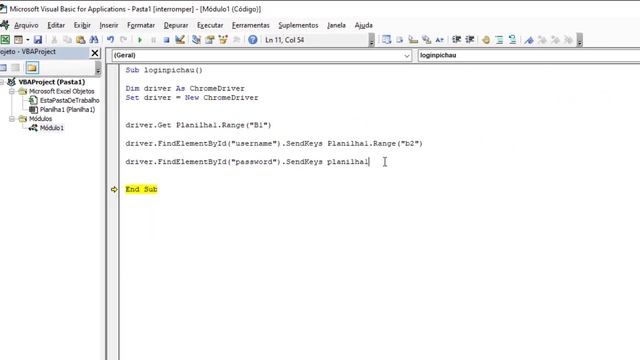Open Edit toolbar options overflow handle
Image resolution: width=640 pixels, height=360 pixels.
point(580,40)
